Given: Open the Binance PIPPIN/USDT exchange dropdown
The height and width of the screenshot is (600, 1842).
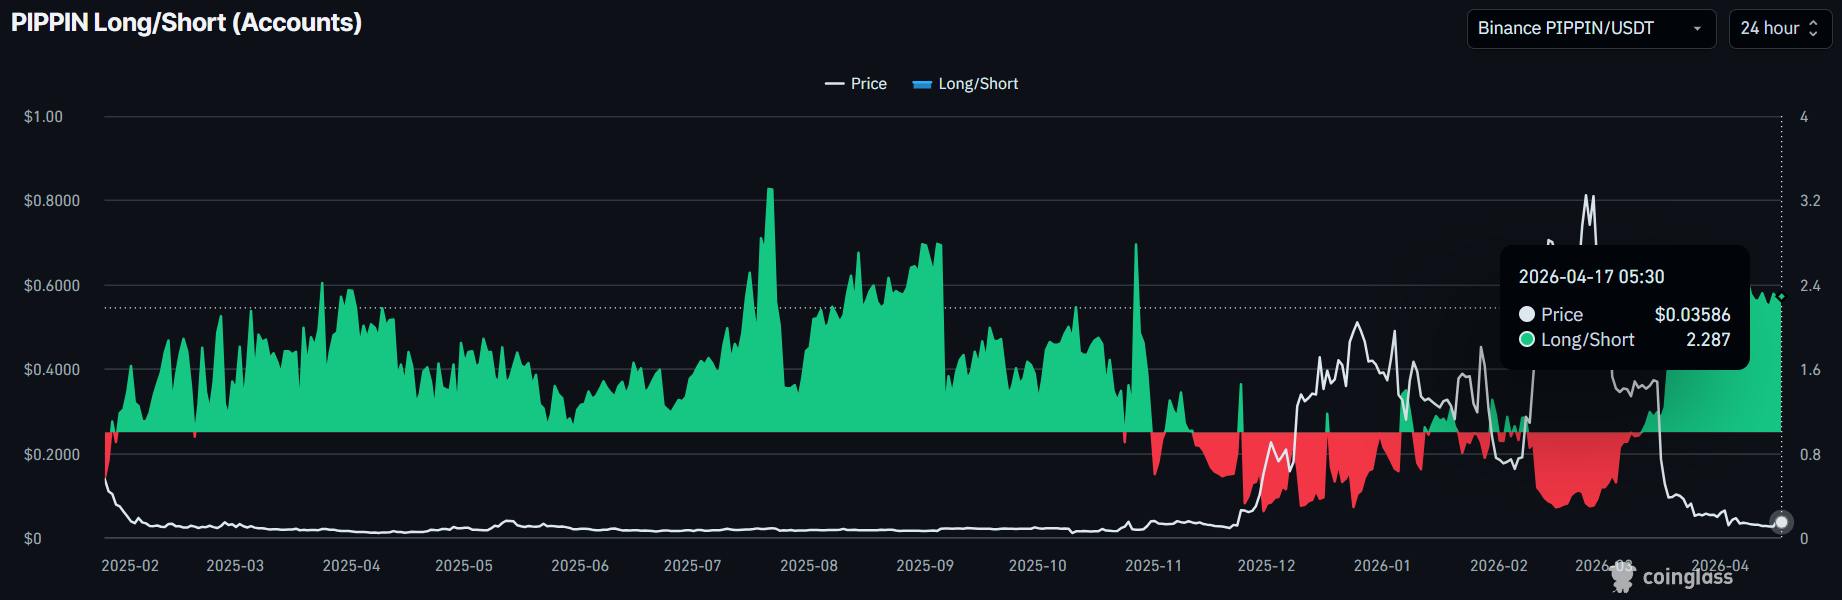Looking at the screenshot, I should point(1566,28).
